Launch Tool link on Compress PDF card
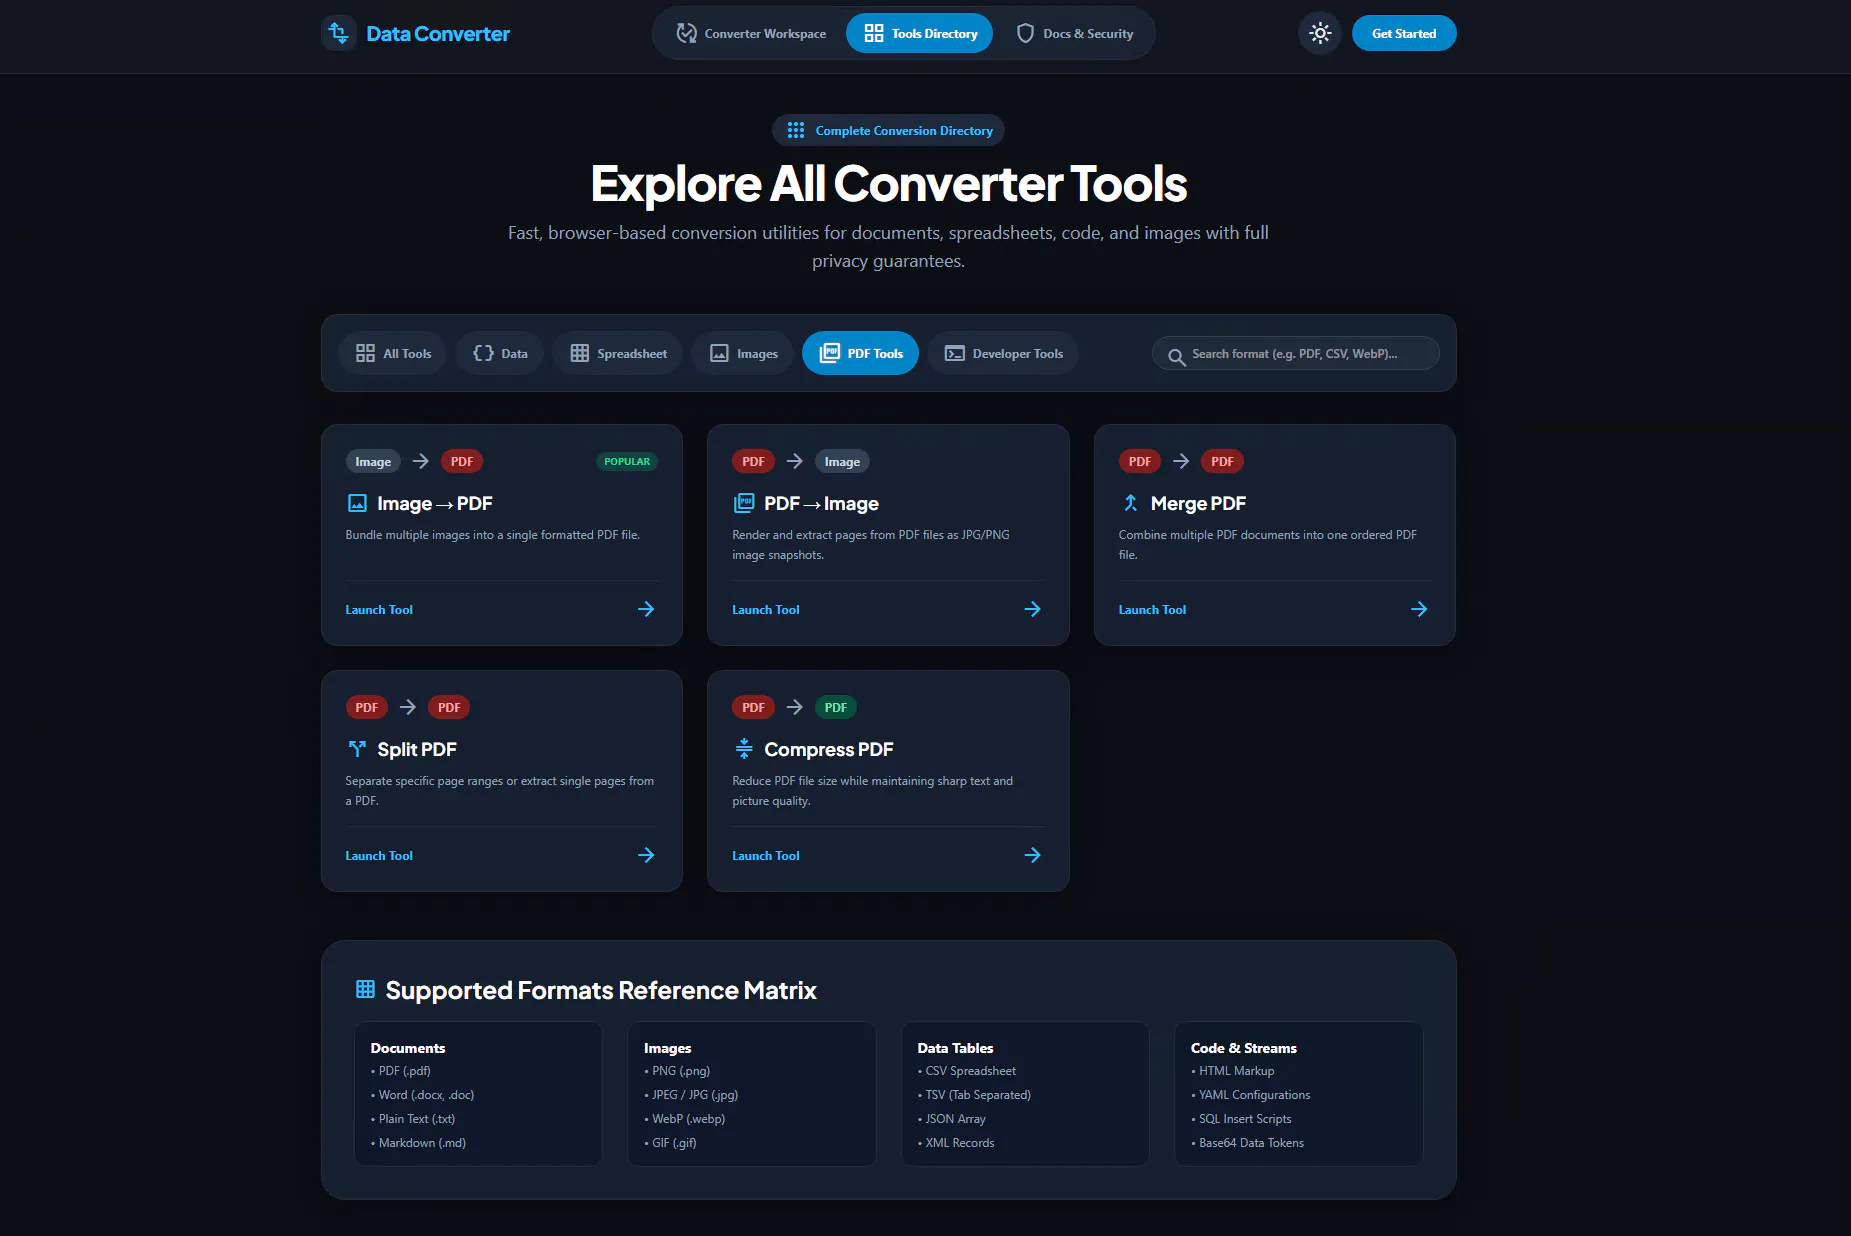 pos(766,855)
